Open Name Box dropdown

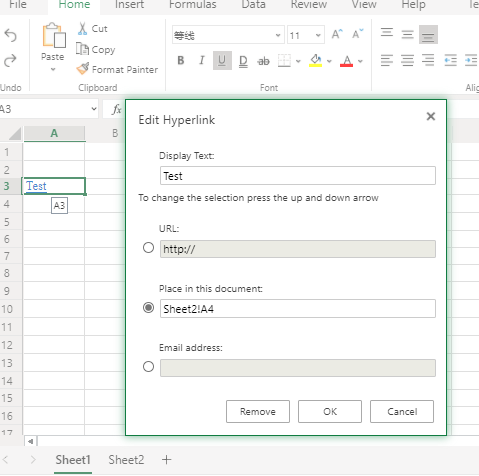coord(94,109)
